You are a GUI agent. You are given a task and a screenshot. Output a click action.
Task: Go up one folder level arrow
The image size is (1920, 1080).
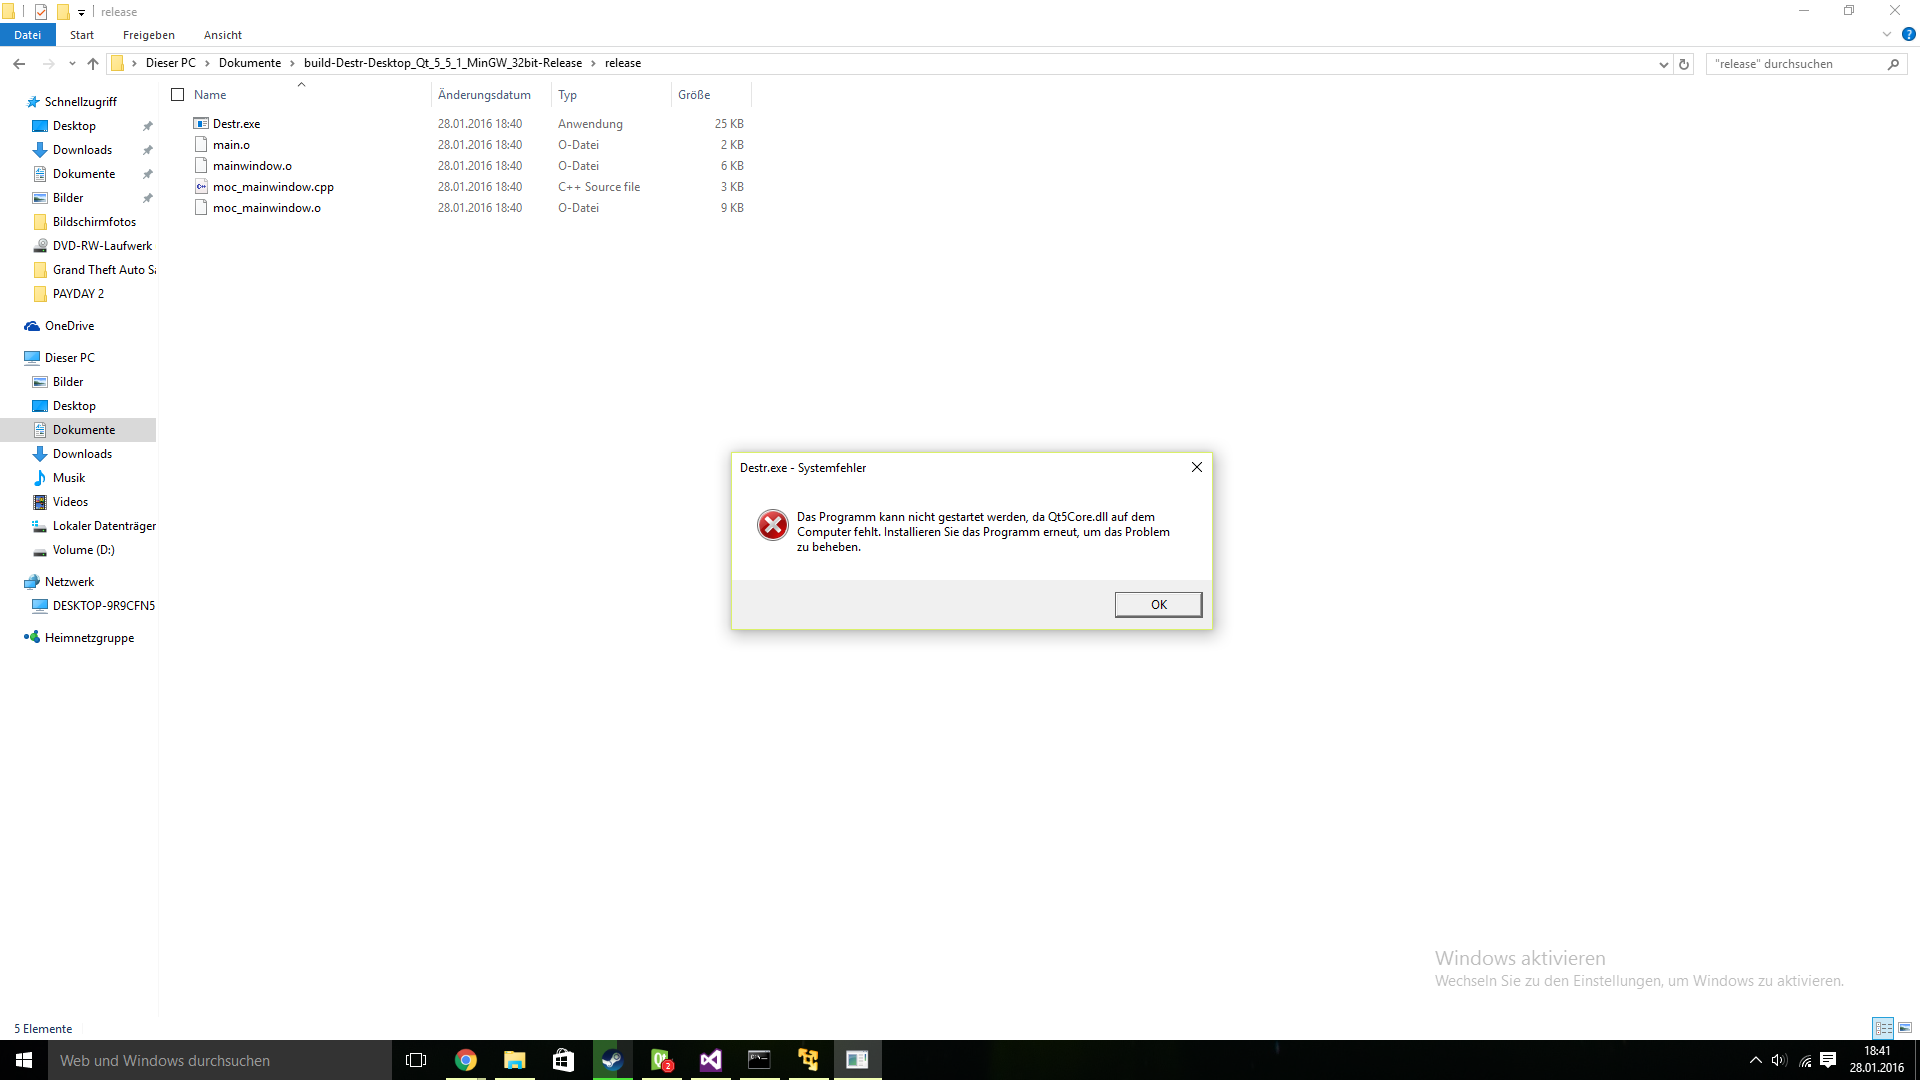point(93,64)
